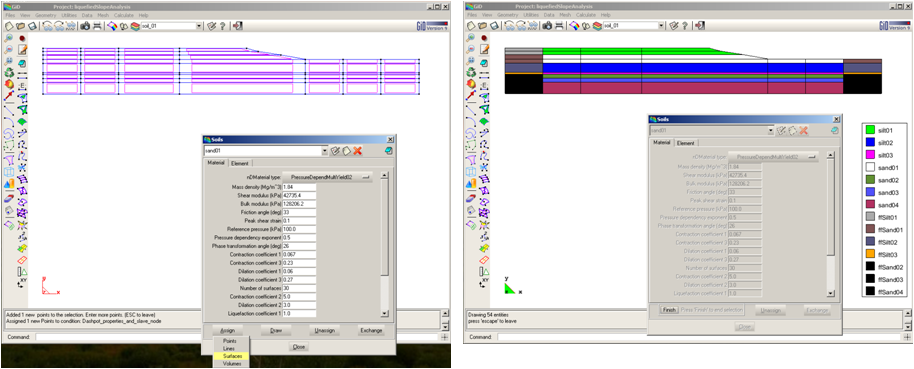Click the exit door icon in the left toolbar

[237, 26]
